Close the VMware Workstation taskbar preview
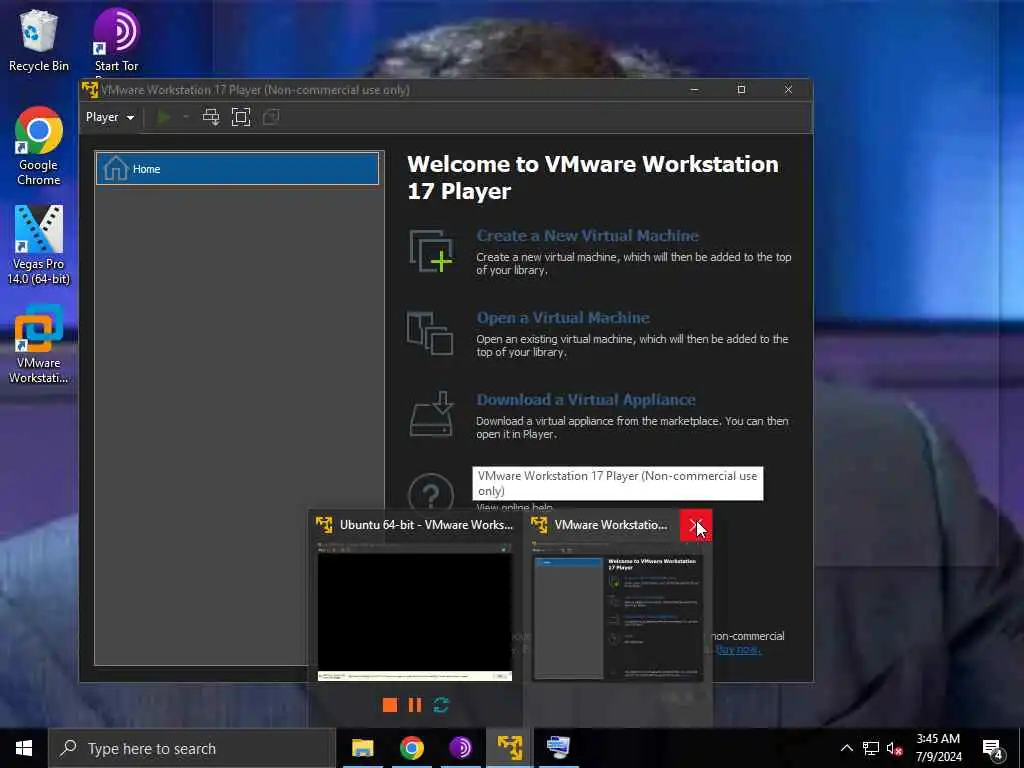This screenshot has width=1024, height=768. pyautogui.click(x=696, y=526)
